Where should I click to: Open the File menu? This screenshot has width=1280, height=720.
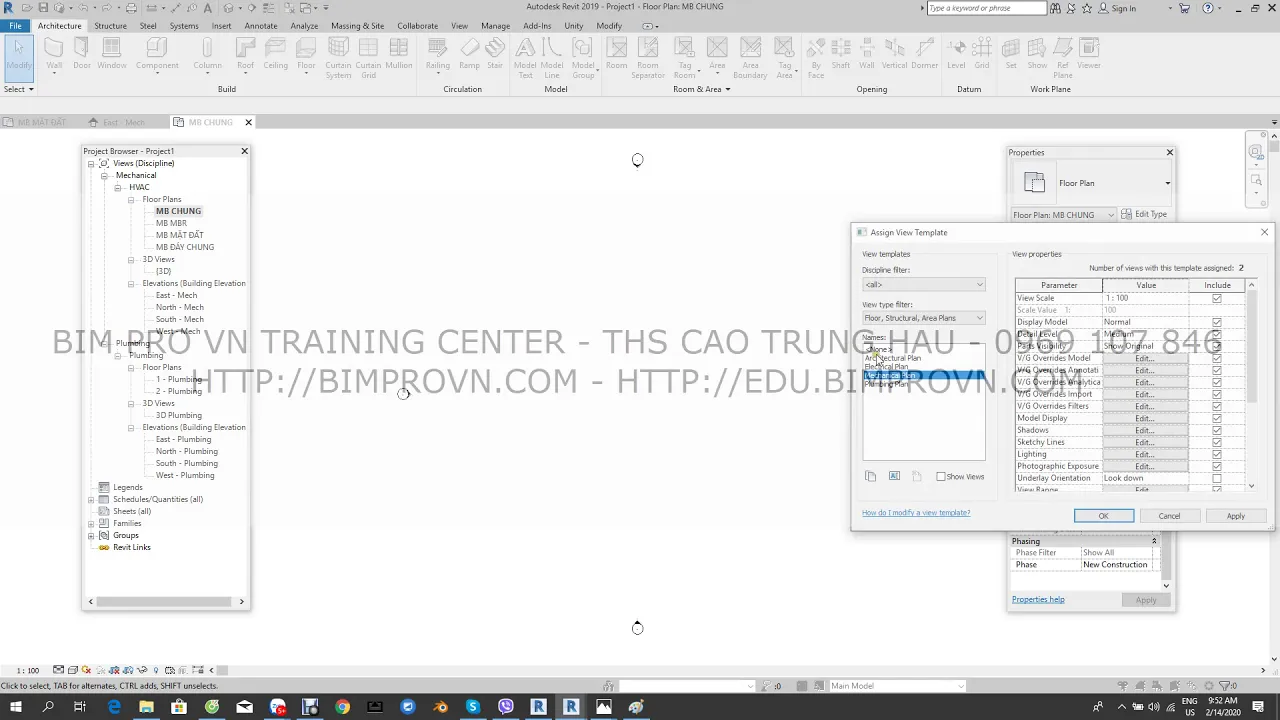pyautogui.click(x=16, y=26)
